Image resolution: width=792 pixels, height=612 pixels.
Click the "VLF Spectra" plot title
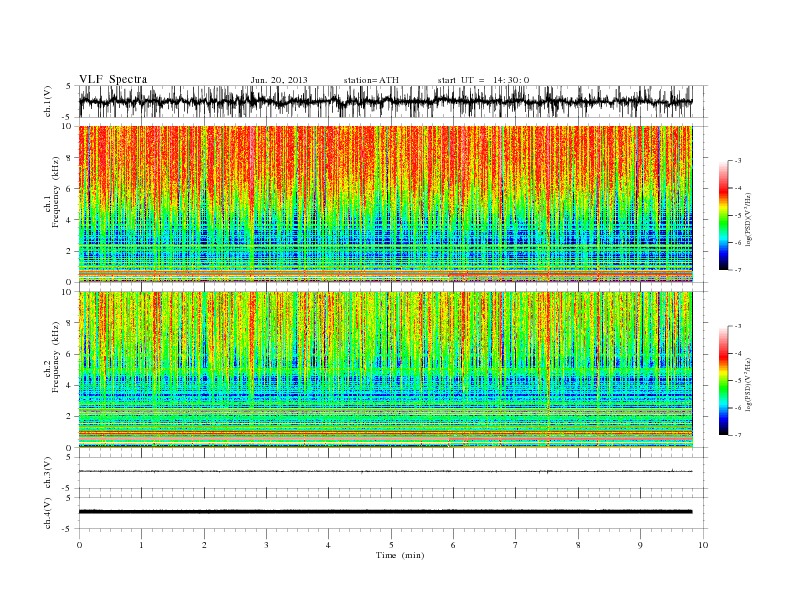coord(113,79)
